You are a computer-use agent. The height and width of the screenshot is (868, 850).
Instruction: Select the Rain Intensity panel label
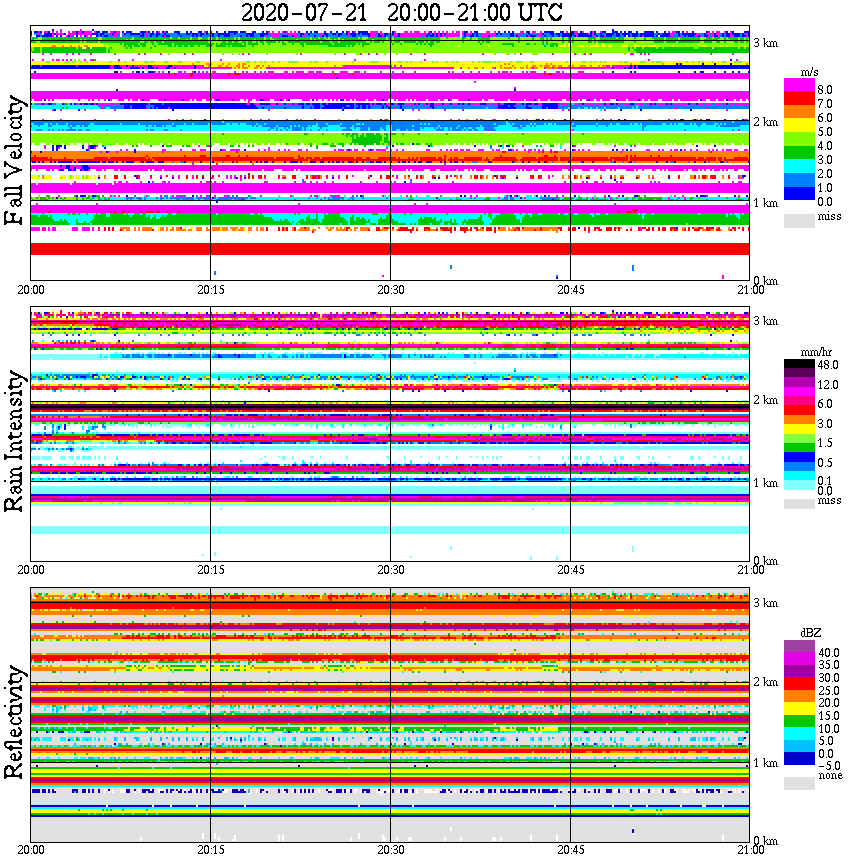tap(15, 441)
